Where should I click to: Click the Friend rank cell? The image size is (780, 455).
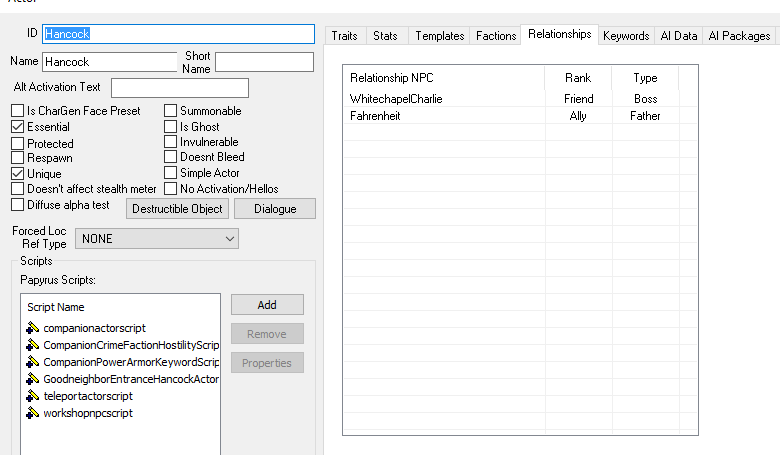pyautogui.click(x=579, y=99)
